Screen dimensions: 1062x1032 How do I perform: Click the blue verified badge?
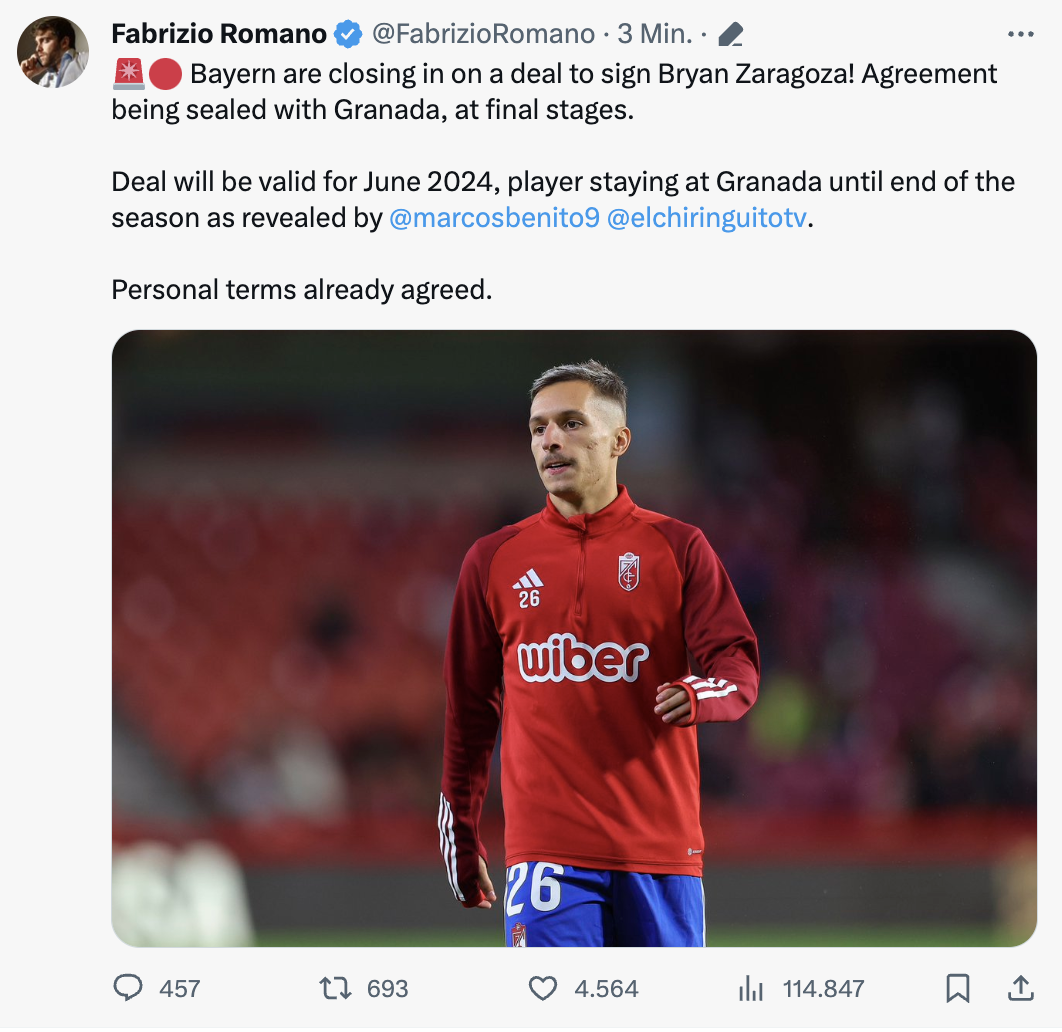(x=348, y=34)
